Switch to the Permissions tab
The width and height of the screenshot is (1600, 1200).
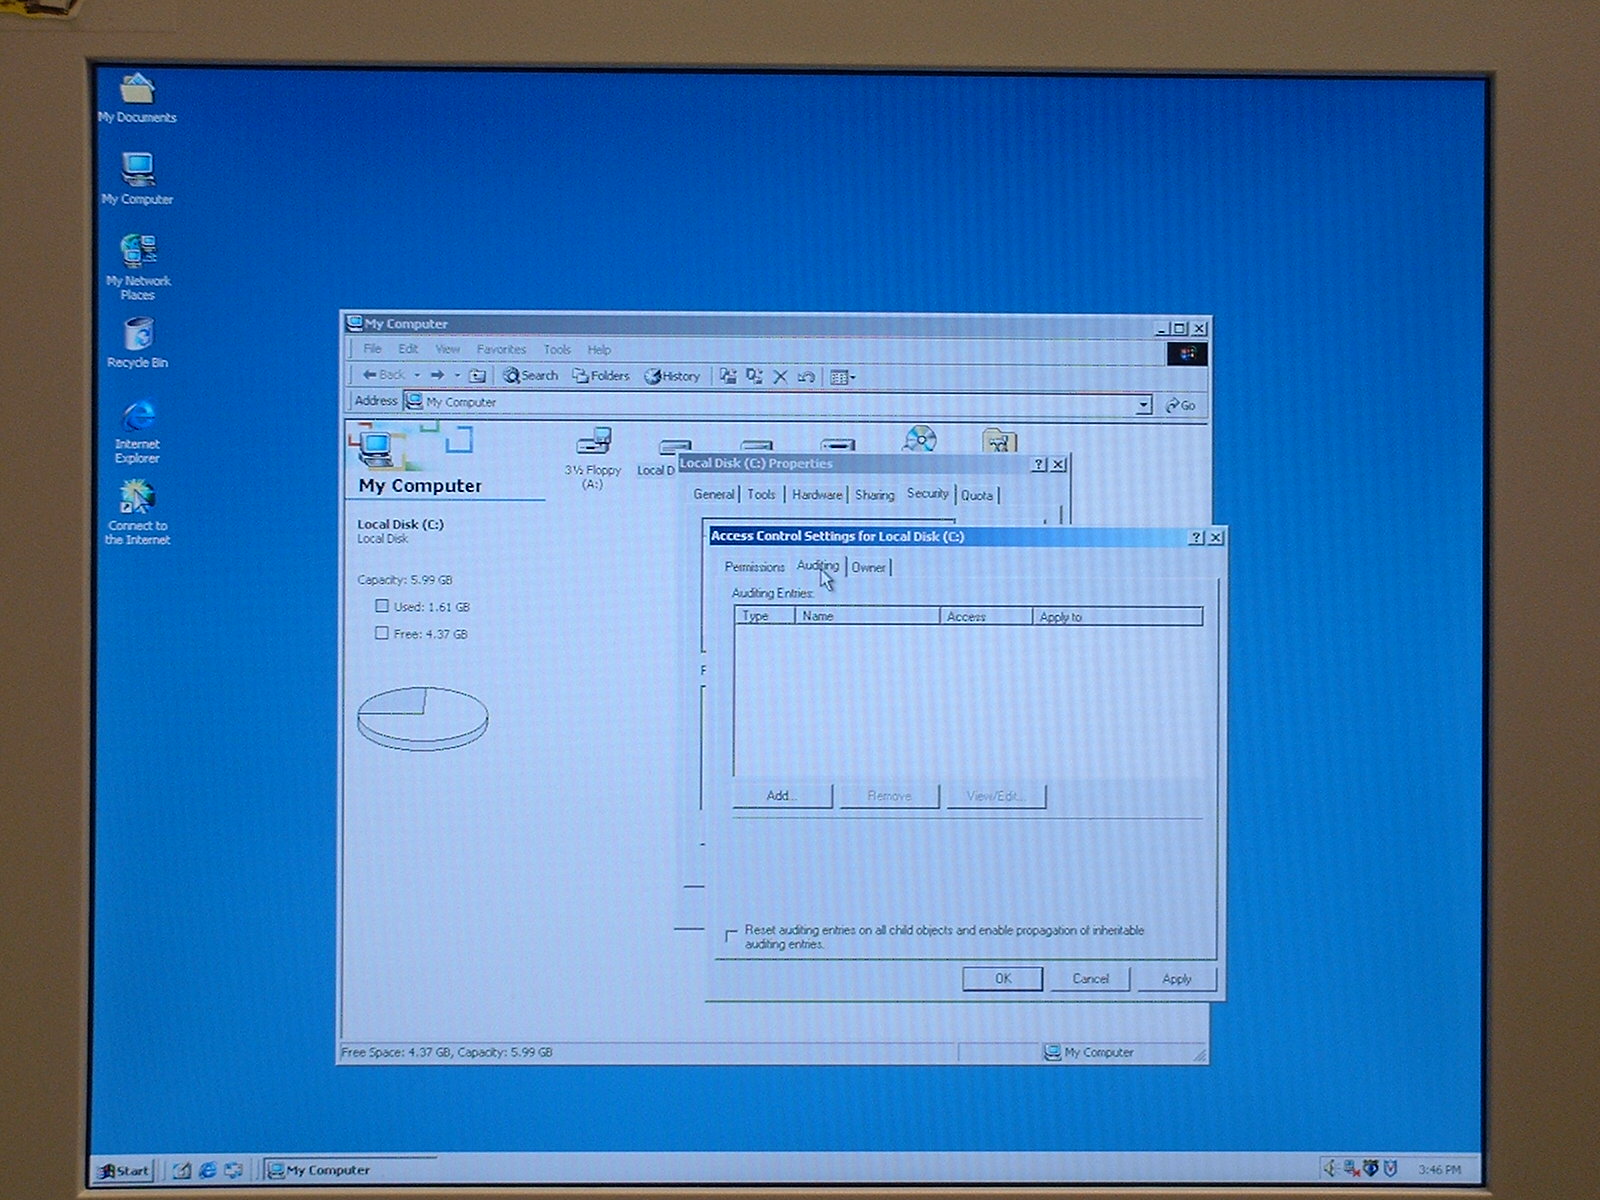(x=754, y=567)
